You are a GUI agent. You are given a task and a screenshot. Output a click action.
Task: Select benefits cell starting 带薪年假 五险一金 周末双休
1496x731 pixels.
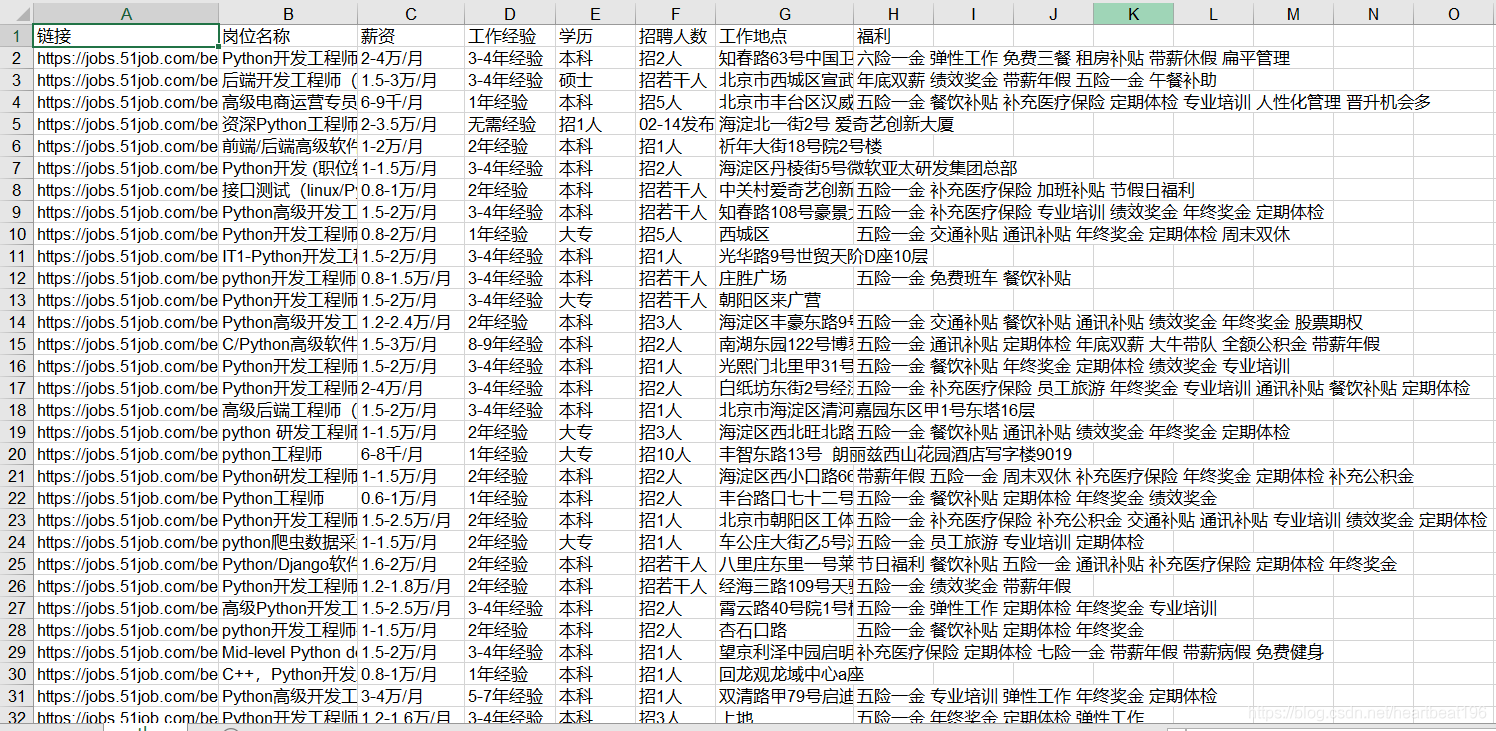tap(1135, 476)
